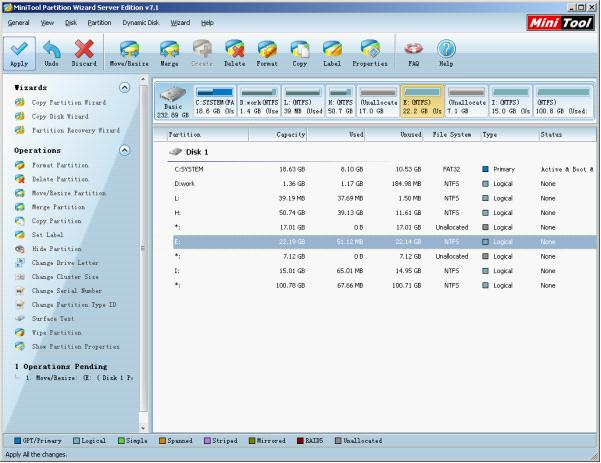The width and height of the screenshot is (601, 463).
Task: Select the C:SYSTEM partition row
Action: [x=384, y=169]
